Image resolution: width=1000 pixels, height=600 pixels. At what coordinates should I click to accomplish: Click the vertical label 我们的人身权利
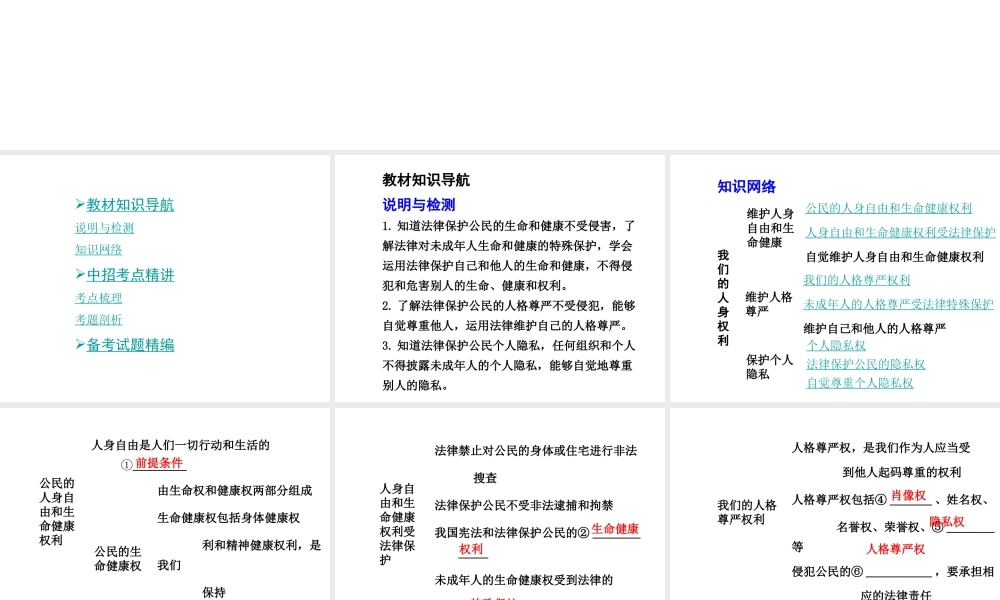click(723, 298)
